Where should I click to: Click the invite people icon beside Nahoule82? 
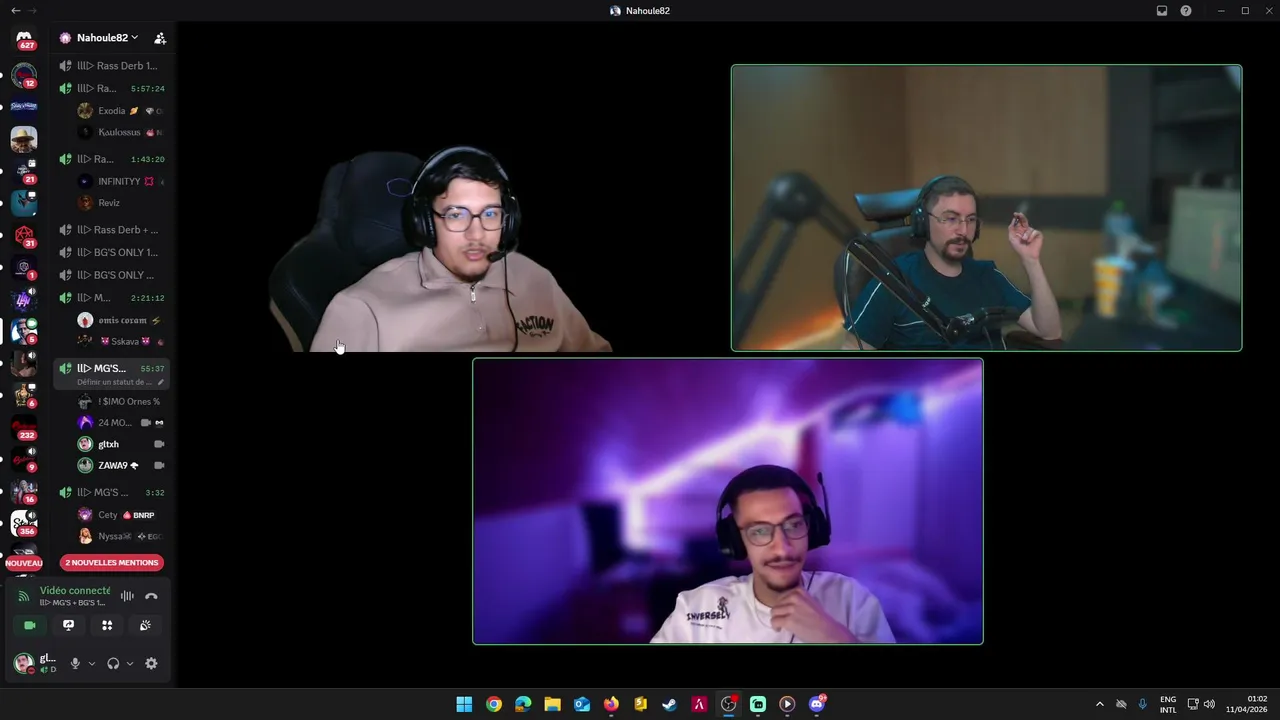coord(160,38)
